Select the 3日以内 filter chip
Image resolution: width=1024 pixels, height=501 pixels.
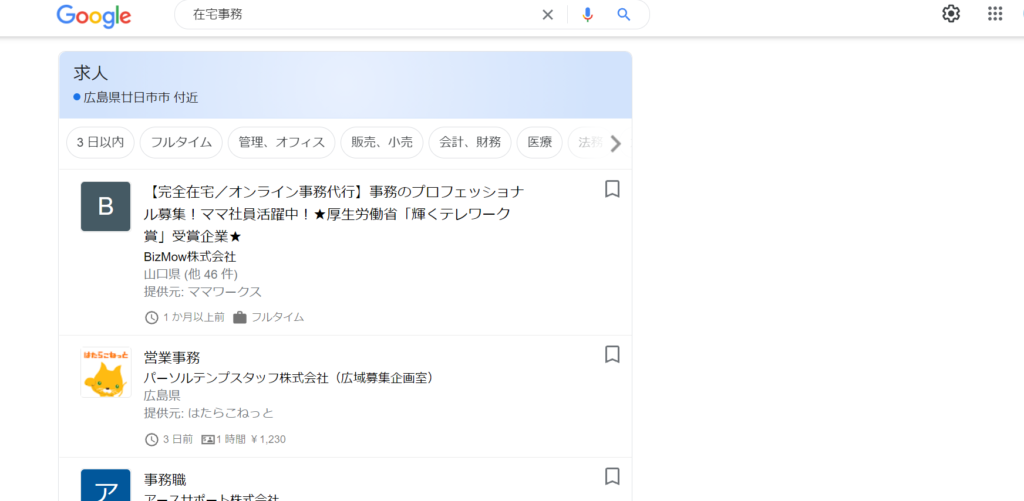pyautogui.click(x=100, y=142)
